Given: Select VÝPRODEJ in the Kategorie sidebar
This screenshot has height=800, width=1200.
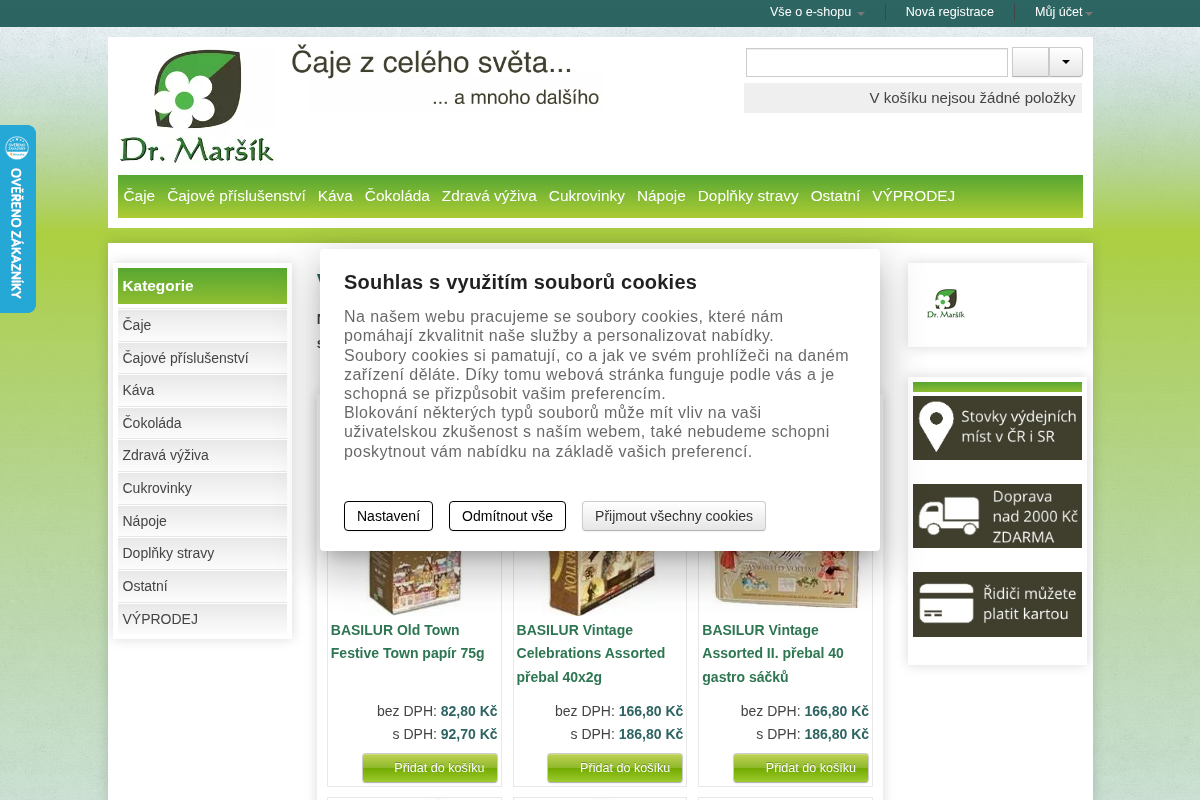Looking at the screenshot, I should pos(202,619).
